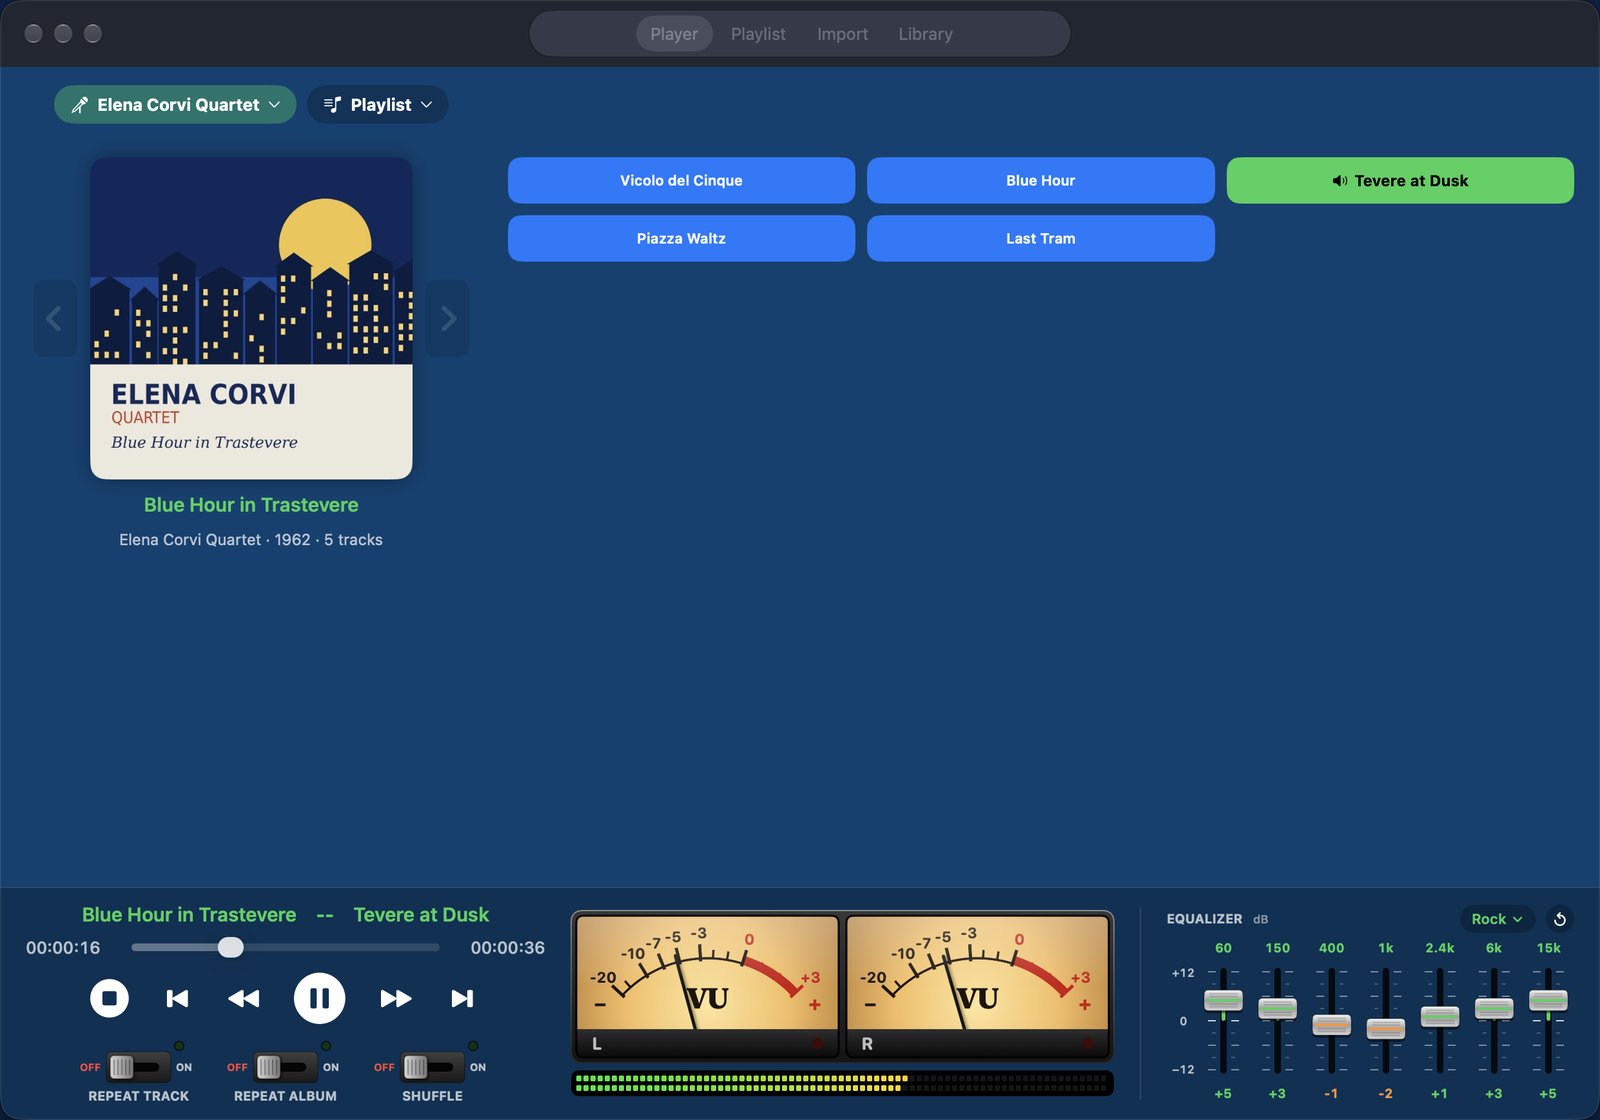1600x1120 pixels.
Task: Show the next album with right arrow
Action: [448, 319]
